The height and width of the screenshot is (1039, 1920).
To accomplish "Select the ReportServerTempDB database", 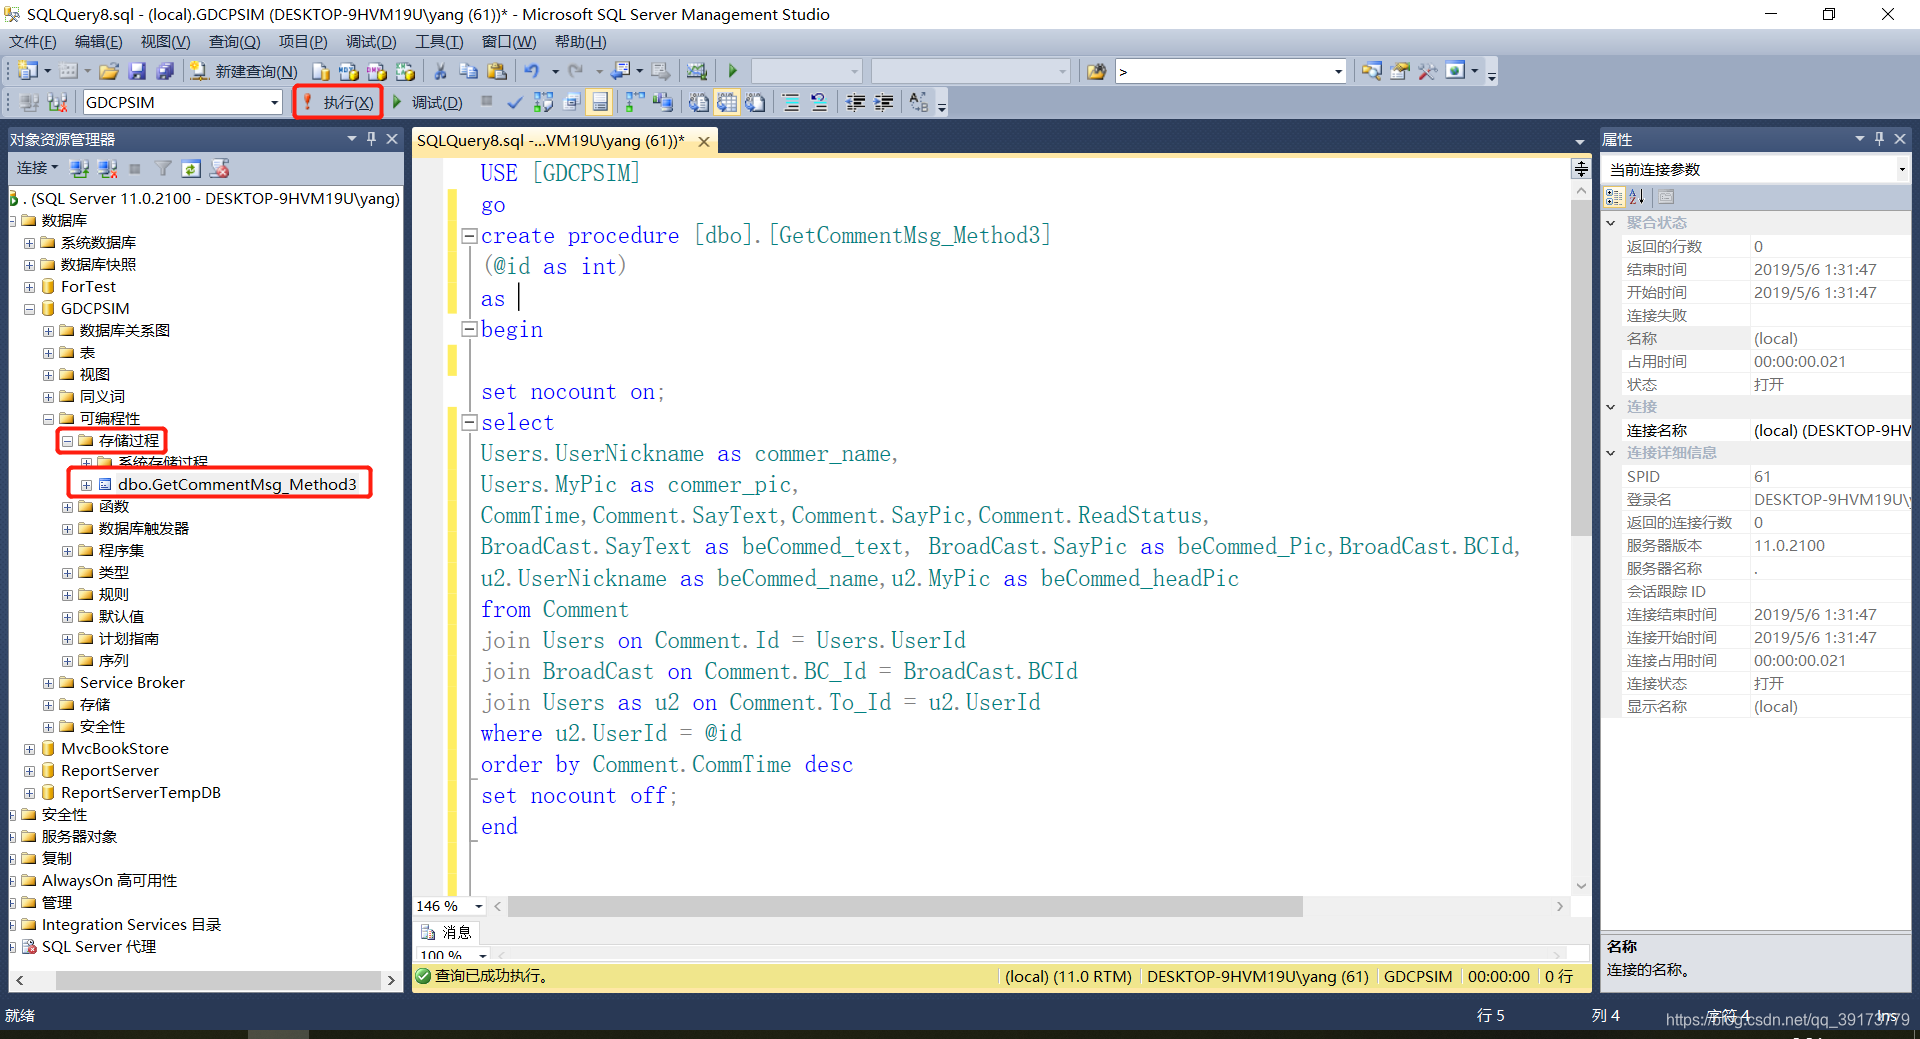I will point(140,793).
